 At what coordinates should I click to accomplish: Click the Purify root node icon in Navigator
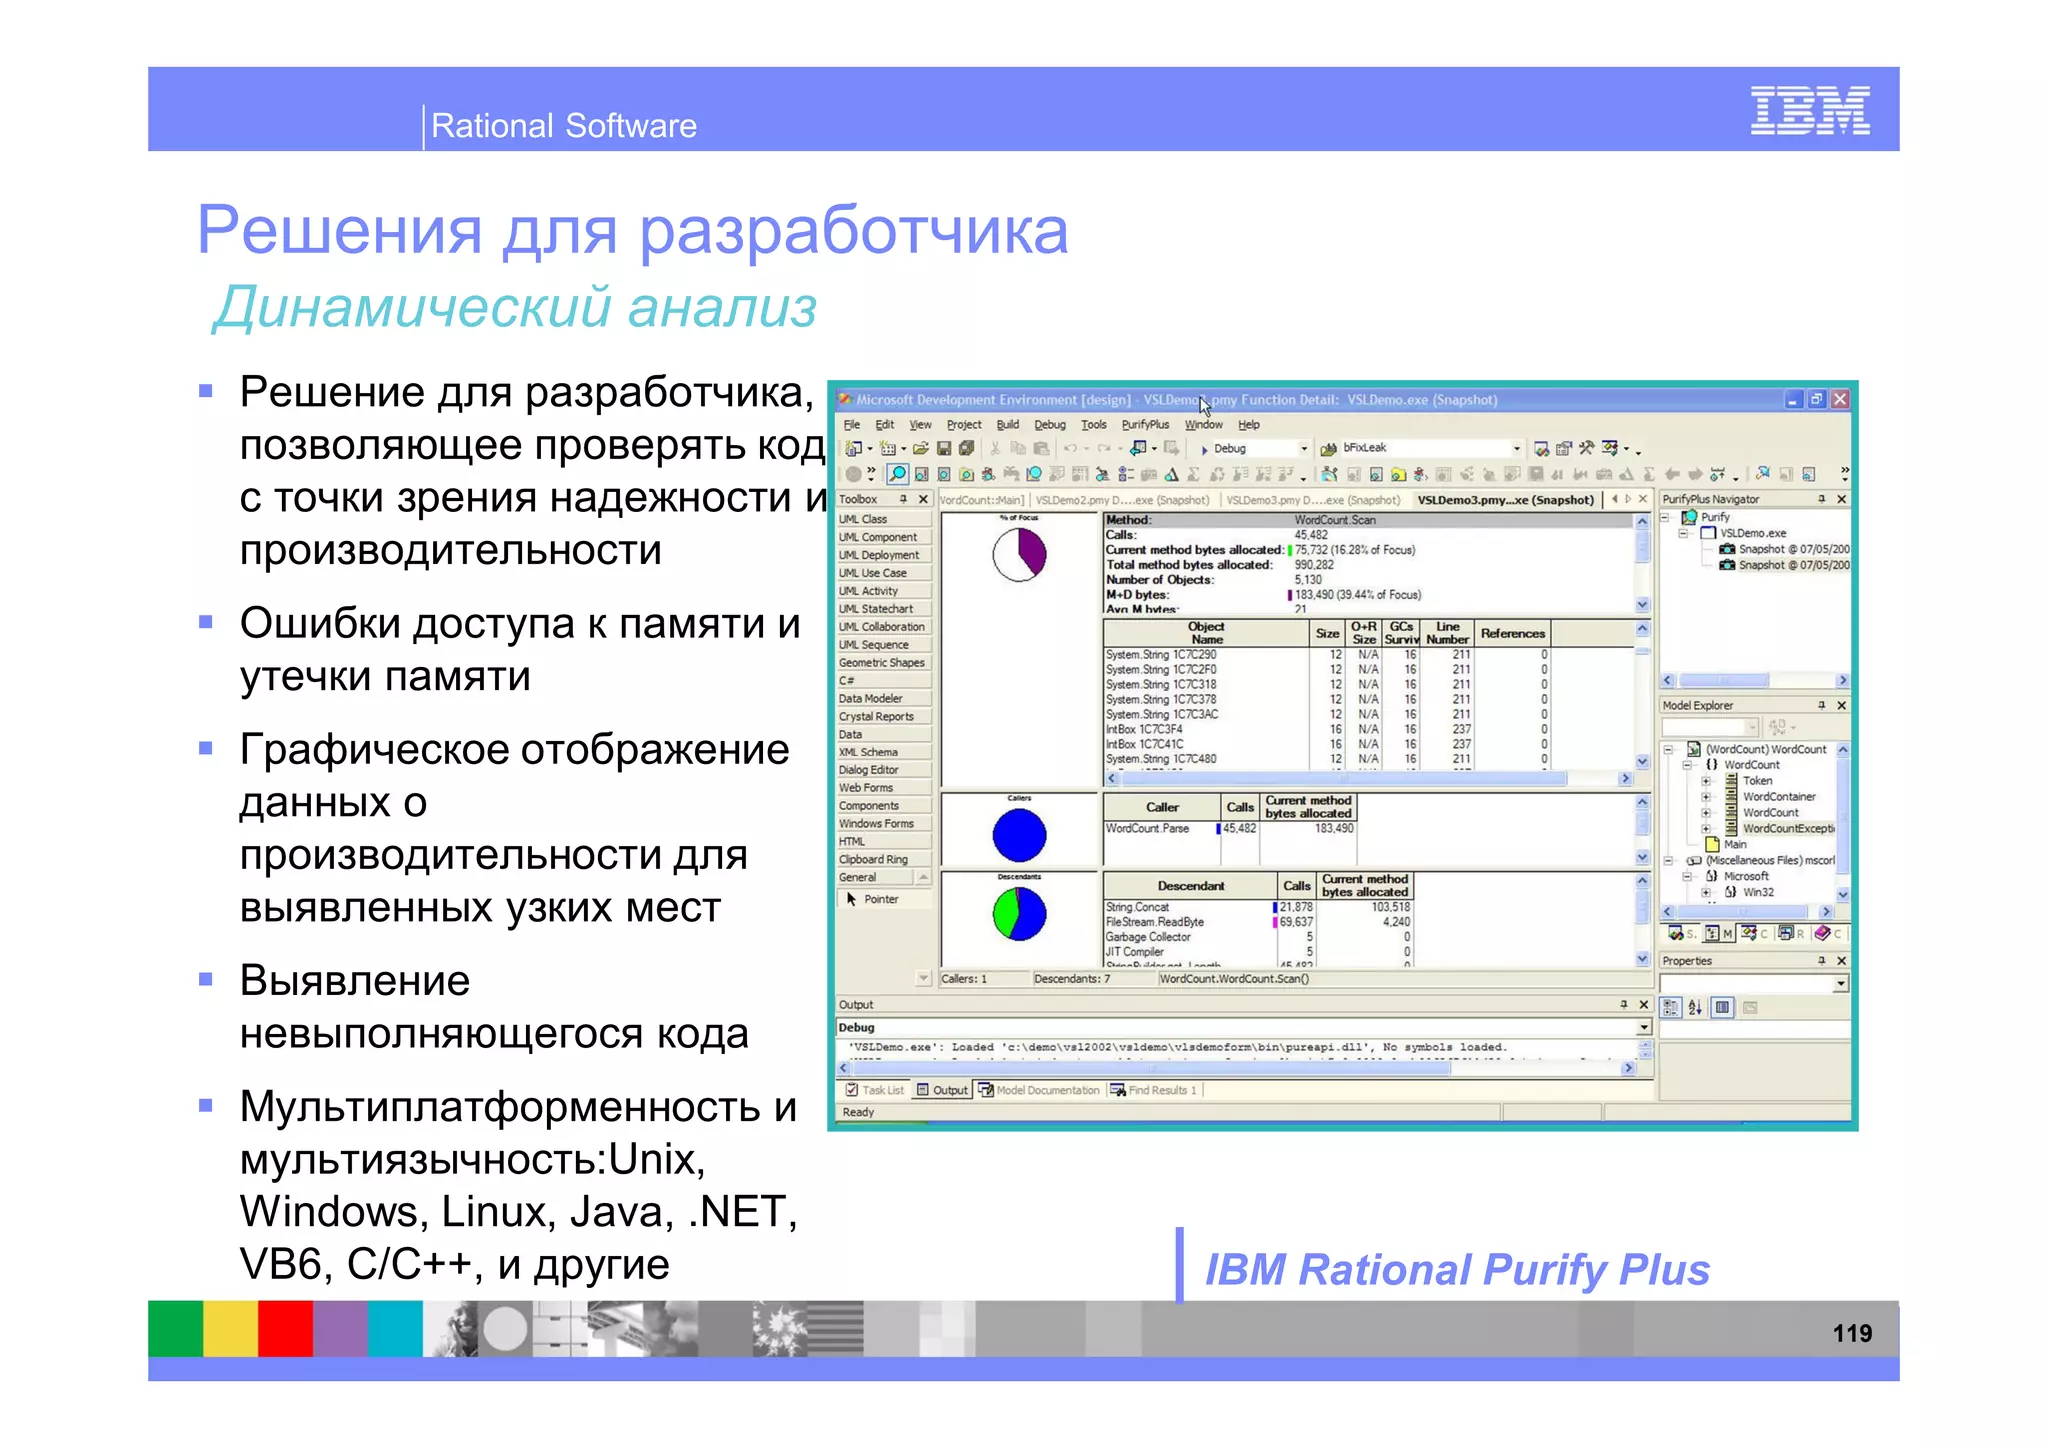pos(1690,517)
